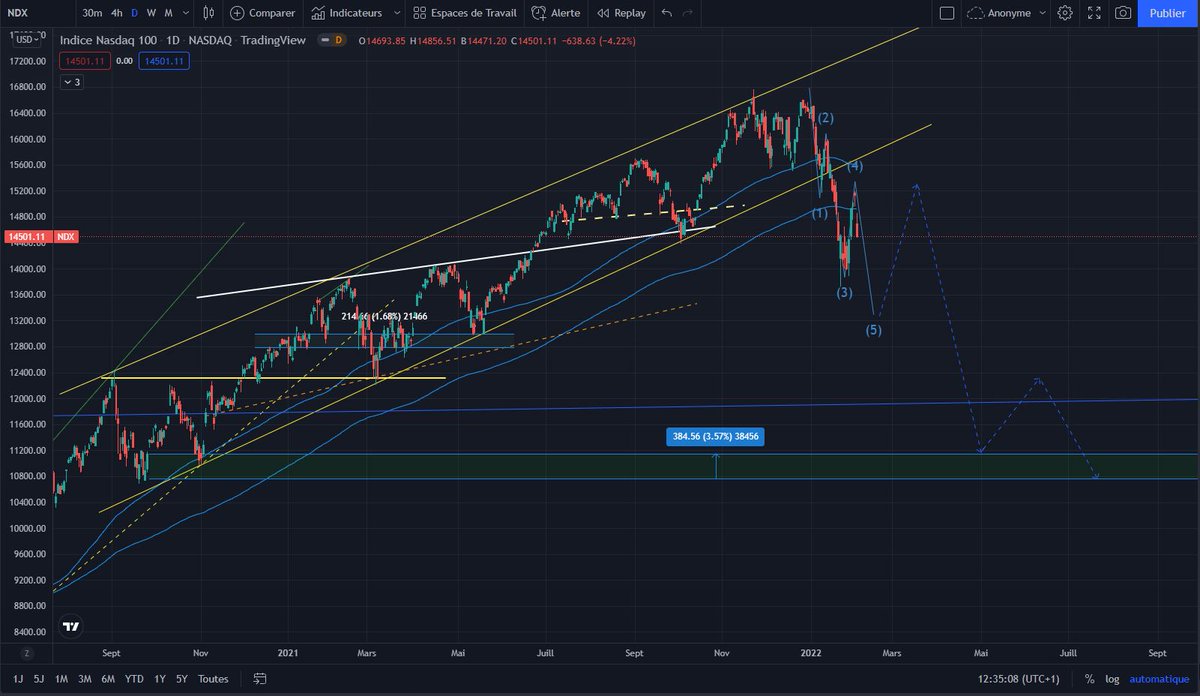
Task: Set range to 1Y
Action: click(160, 679)
